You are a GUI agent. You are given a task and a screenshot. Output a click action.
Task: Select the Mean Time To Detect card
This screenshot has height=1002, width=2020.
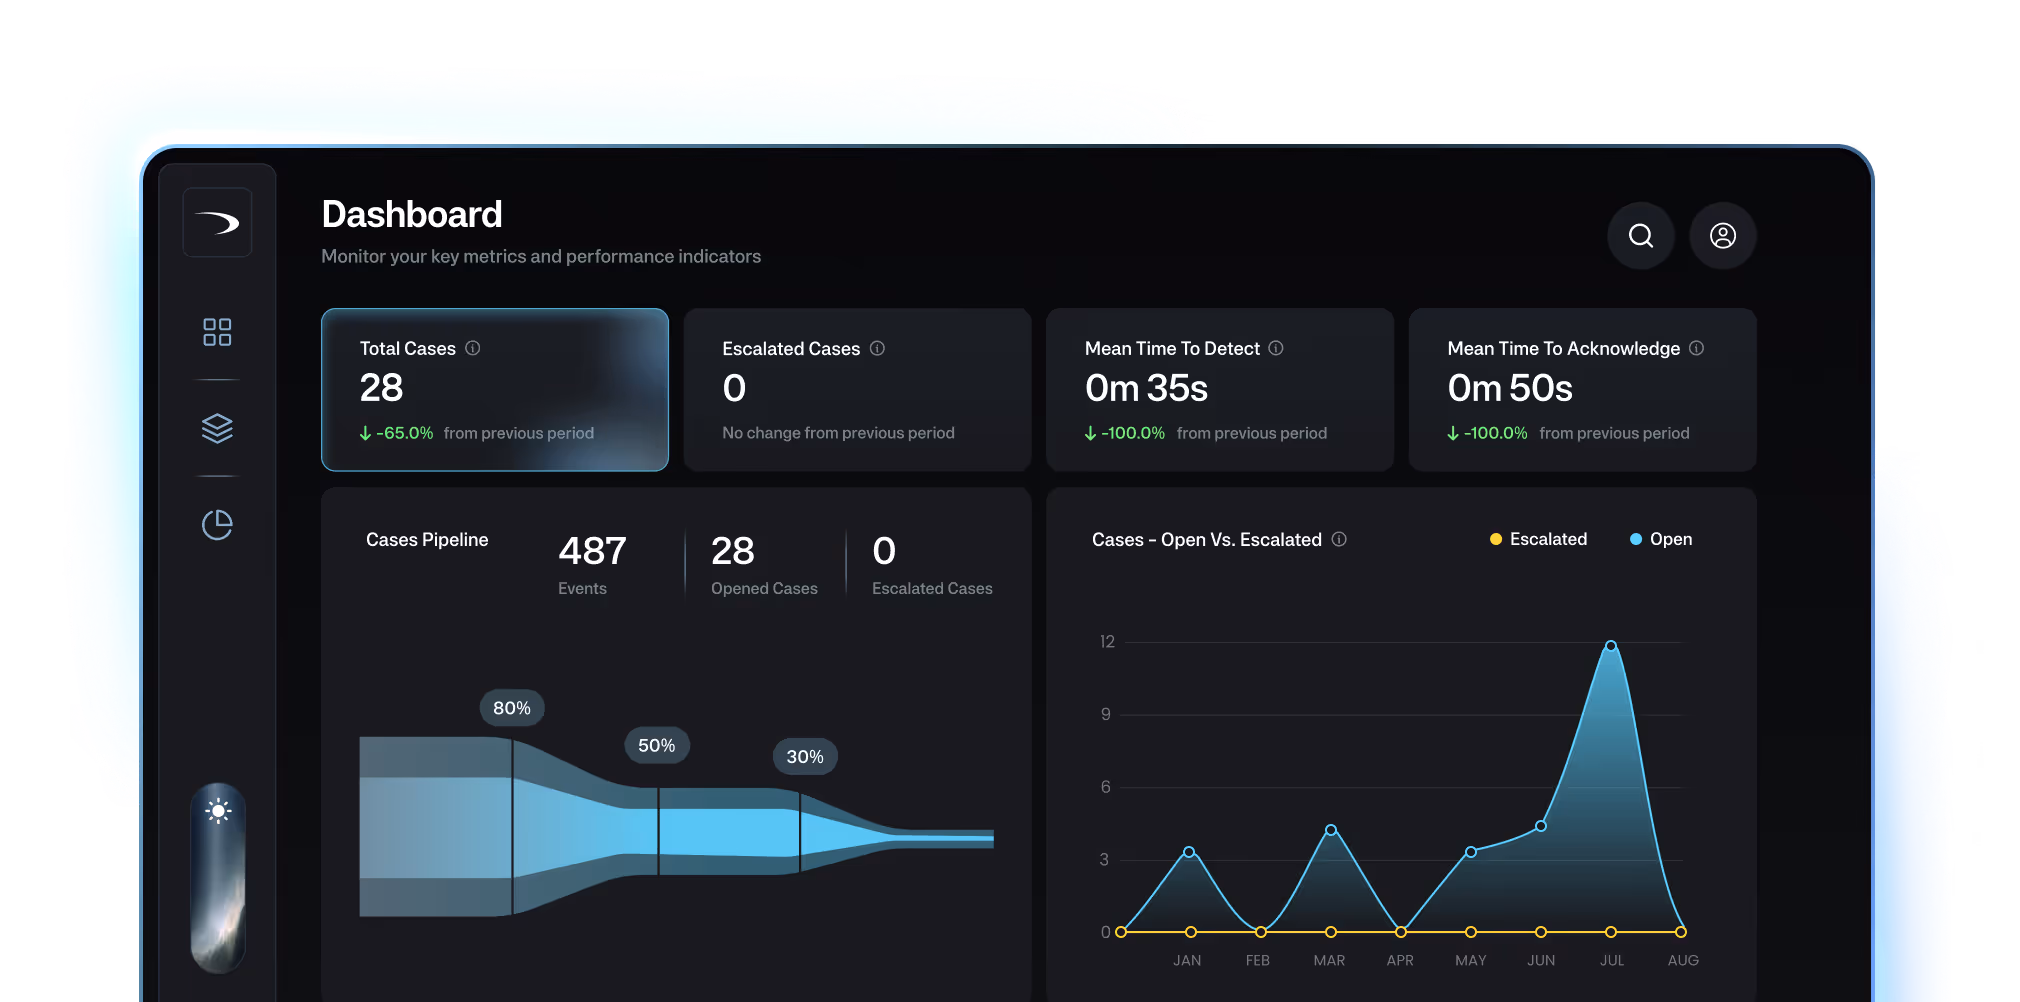tap(1220, 390)
